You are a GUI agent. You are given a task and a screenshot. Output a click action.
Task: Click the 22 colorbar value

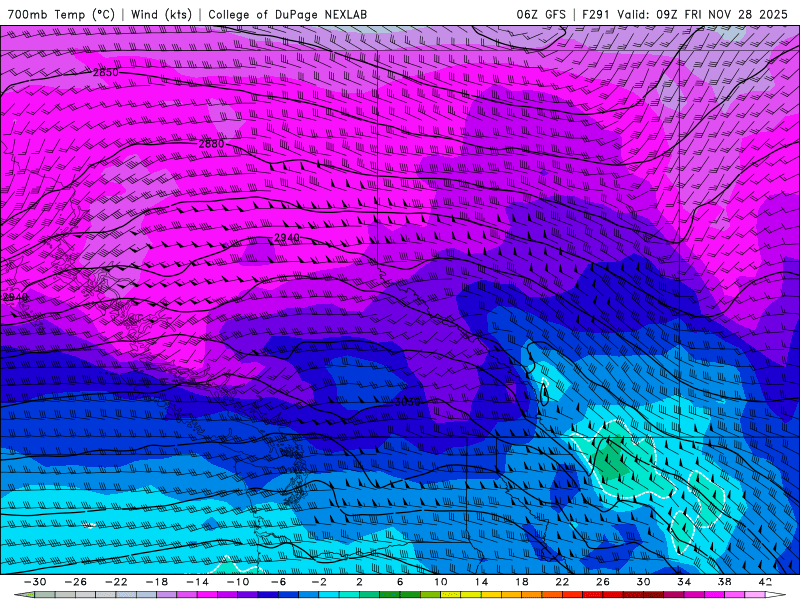click(x=562, y=582)
